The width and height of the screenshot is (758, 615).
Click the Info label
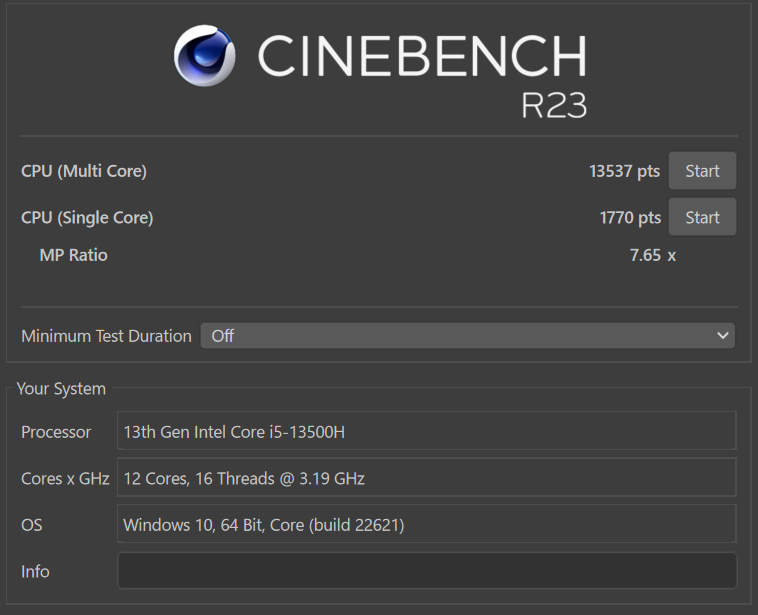(x=35, y=571)
